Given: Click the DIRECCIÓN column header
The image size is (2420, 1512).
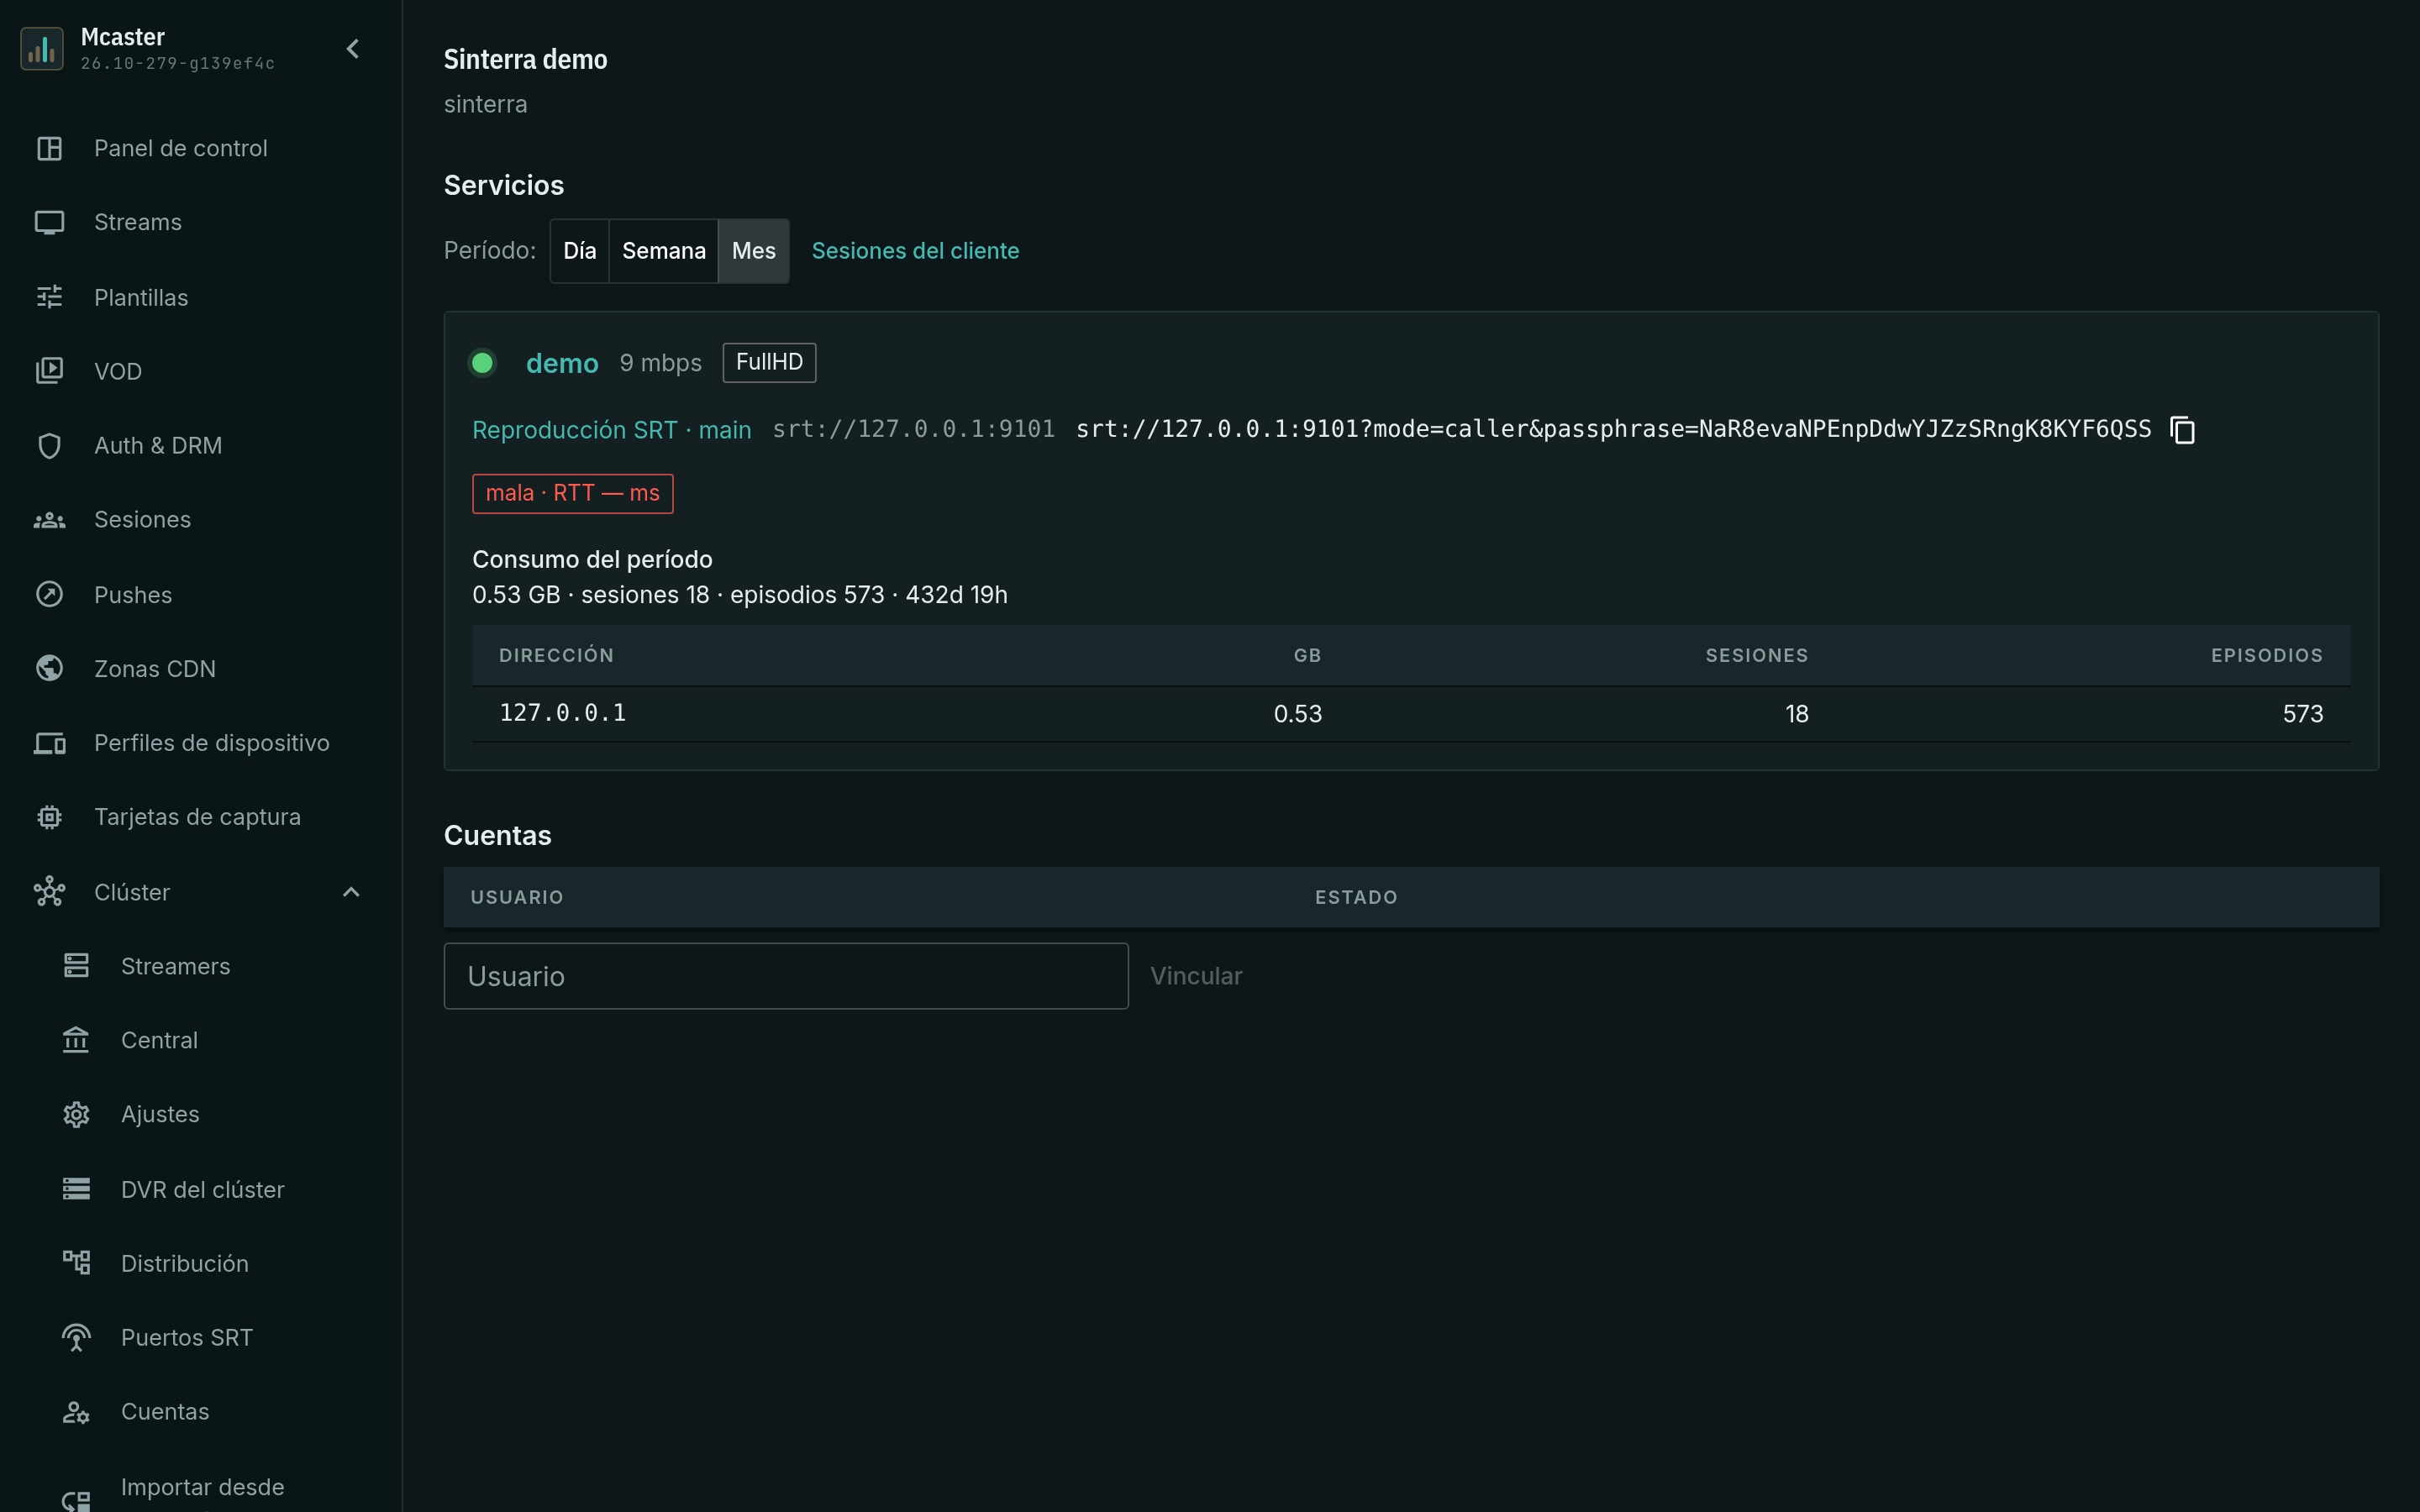Looking at the screenshot, I should 556,655.
